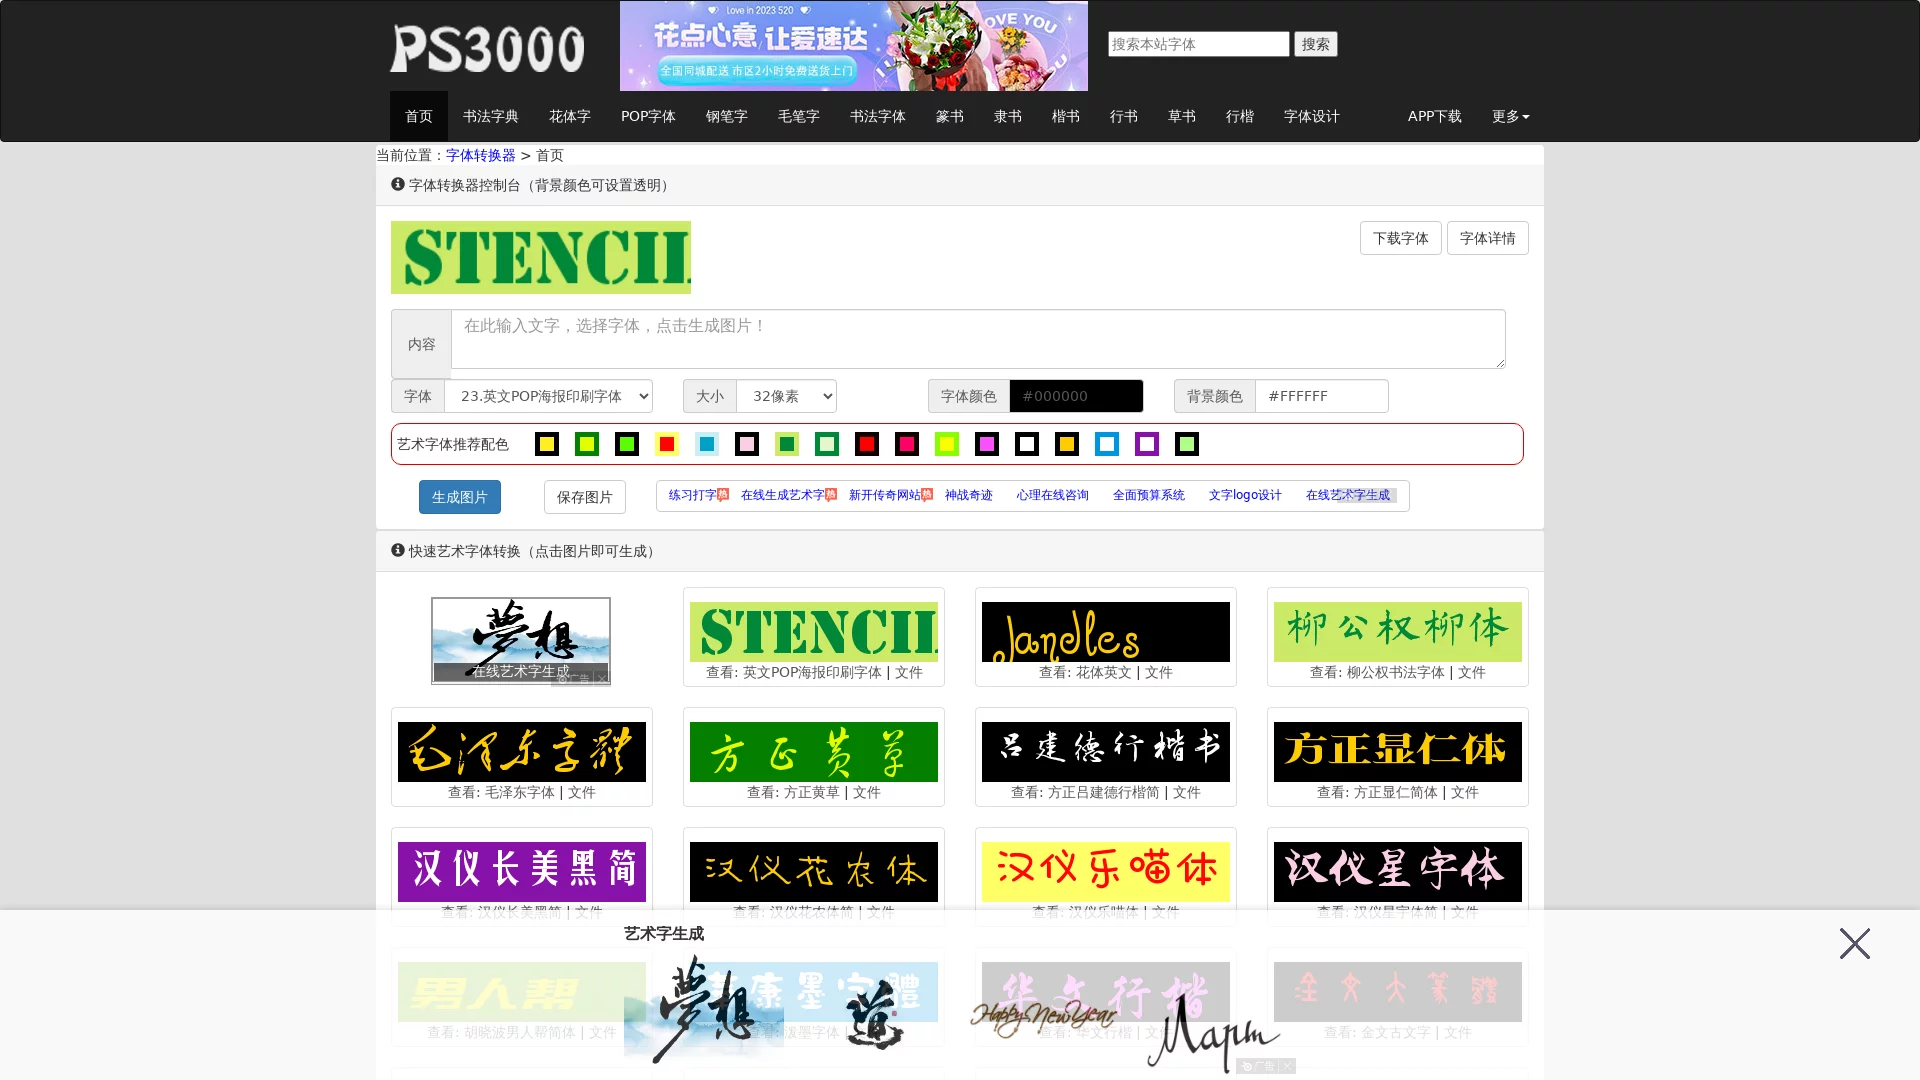This screenshot has height=1080, width=1920.
Task: Click the PS3000 site logo
Action: click(x=487, y=48)
